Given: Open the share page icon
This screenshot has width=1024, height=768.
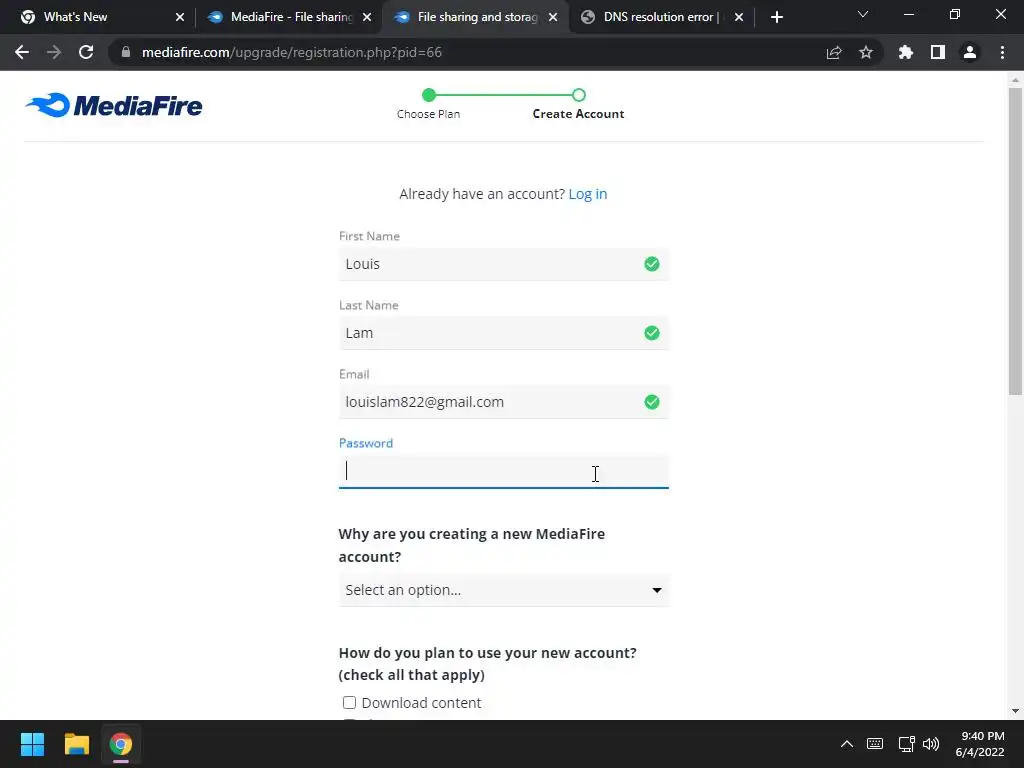Looking at the screenshot, I should pyautogui.click(x=834, y=52).
